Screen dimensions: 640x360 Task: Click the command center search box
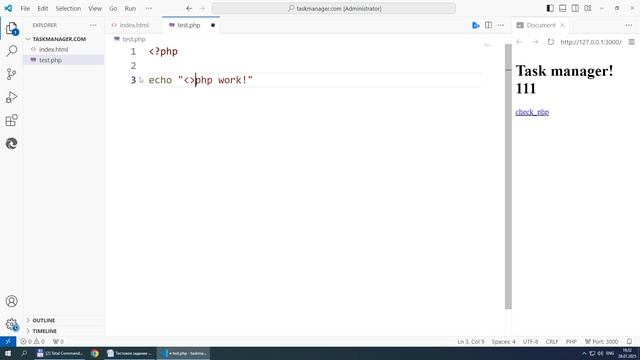point(333,8)
